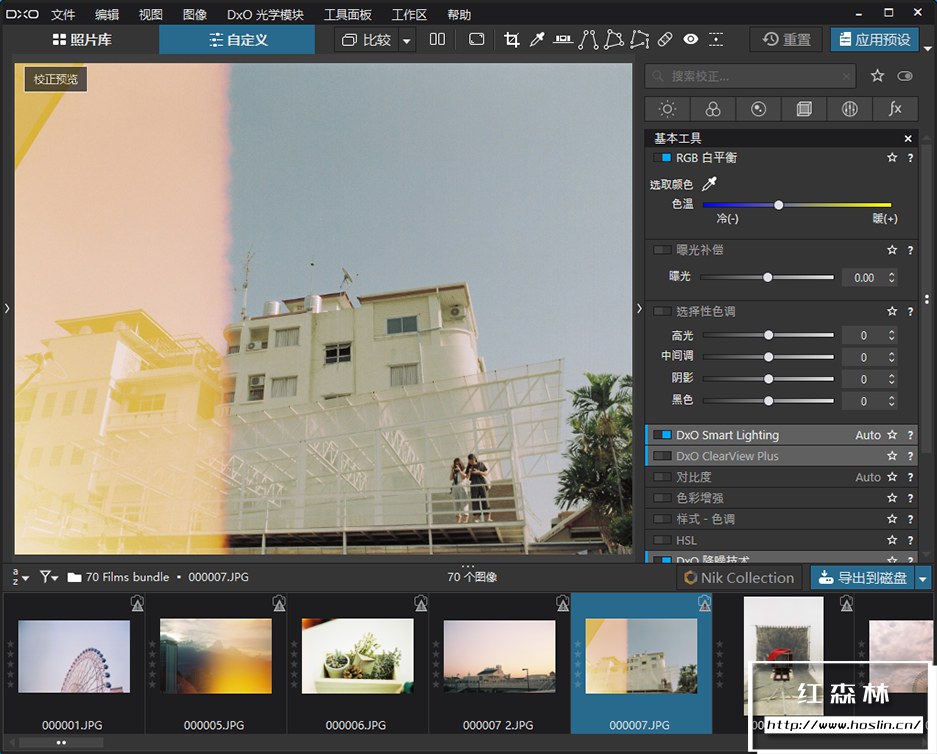Click the fx corrections category icon
The width and height of the screenshot is (937, 754).
click(896, 109)
